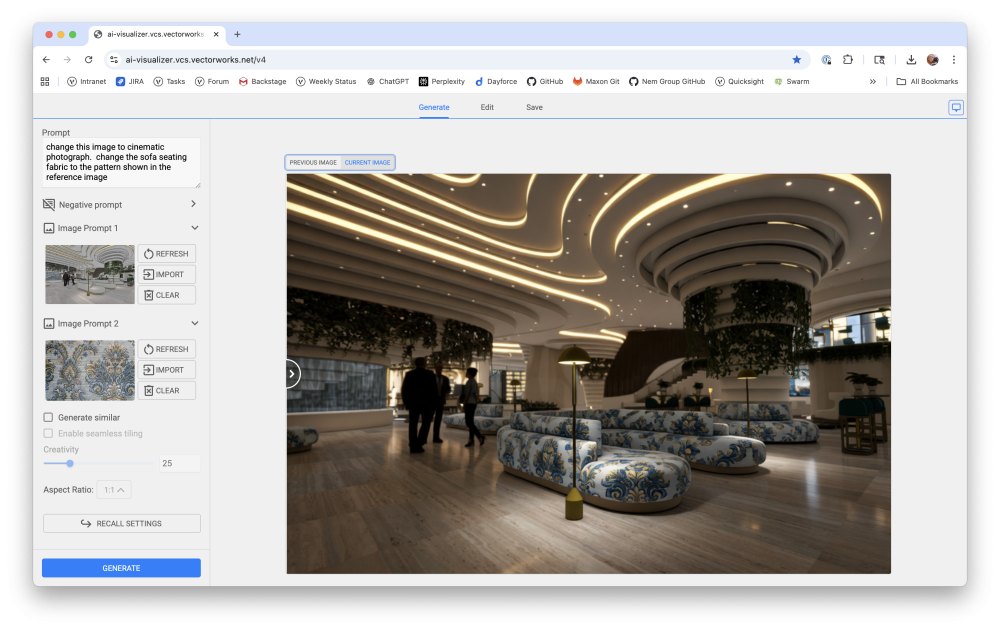1000x630 pixels.
Task: Collapse the Image Prompt 1 section
Action: [194, 228]
